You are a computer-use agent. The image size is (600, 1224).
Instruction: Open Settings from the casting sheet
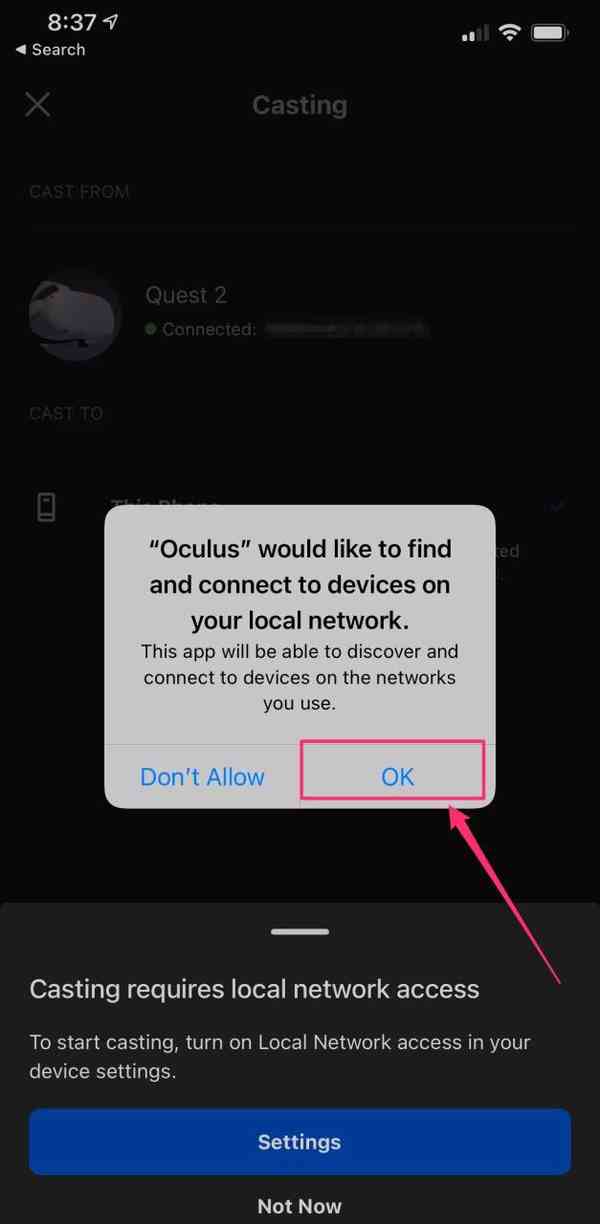click(x=300, y=1142)
